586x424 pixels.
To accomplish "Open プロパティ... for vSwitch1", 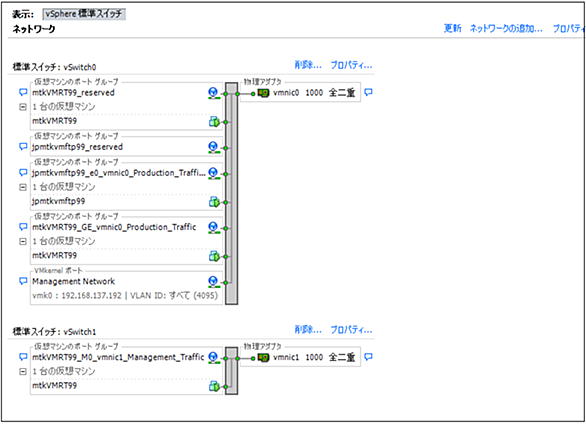I will [x=351, y=330].
